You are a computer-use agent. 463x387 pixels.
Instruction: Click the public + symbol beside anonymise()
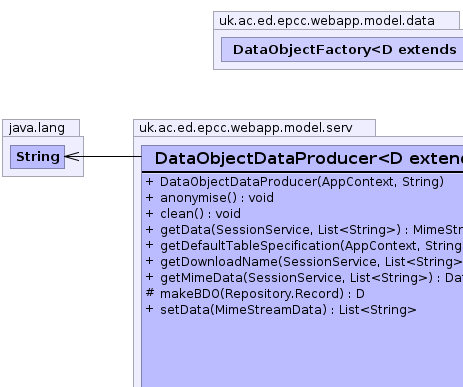pyautogui.click(x=150, y=197)
